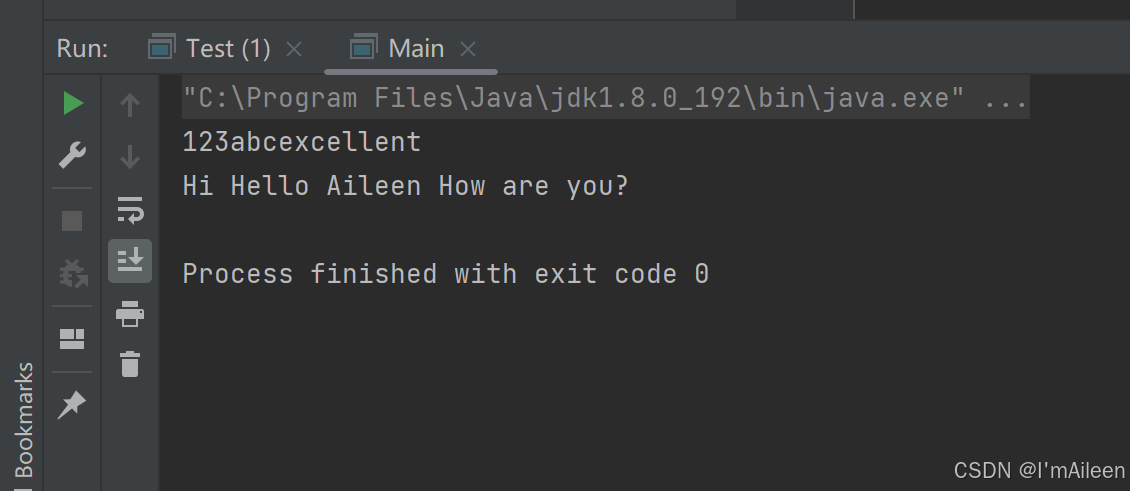Screen dimensions: 1130x491
Task: Click the Stop process square icon
Action: [x=72, y=221]
